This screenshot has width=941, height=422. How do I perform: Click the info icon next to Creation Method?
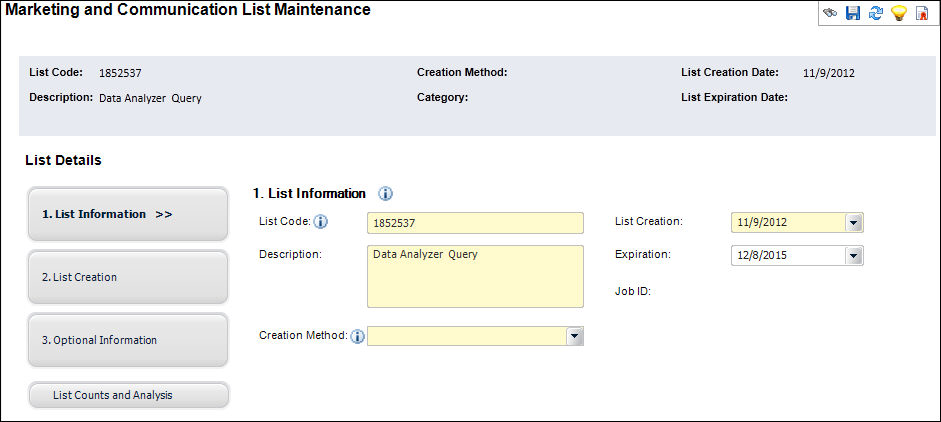tap(358, 336)
